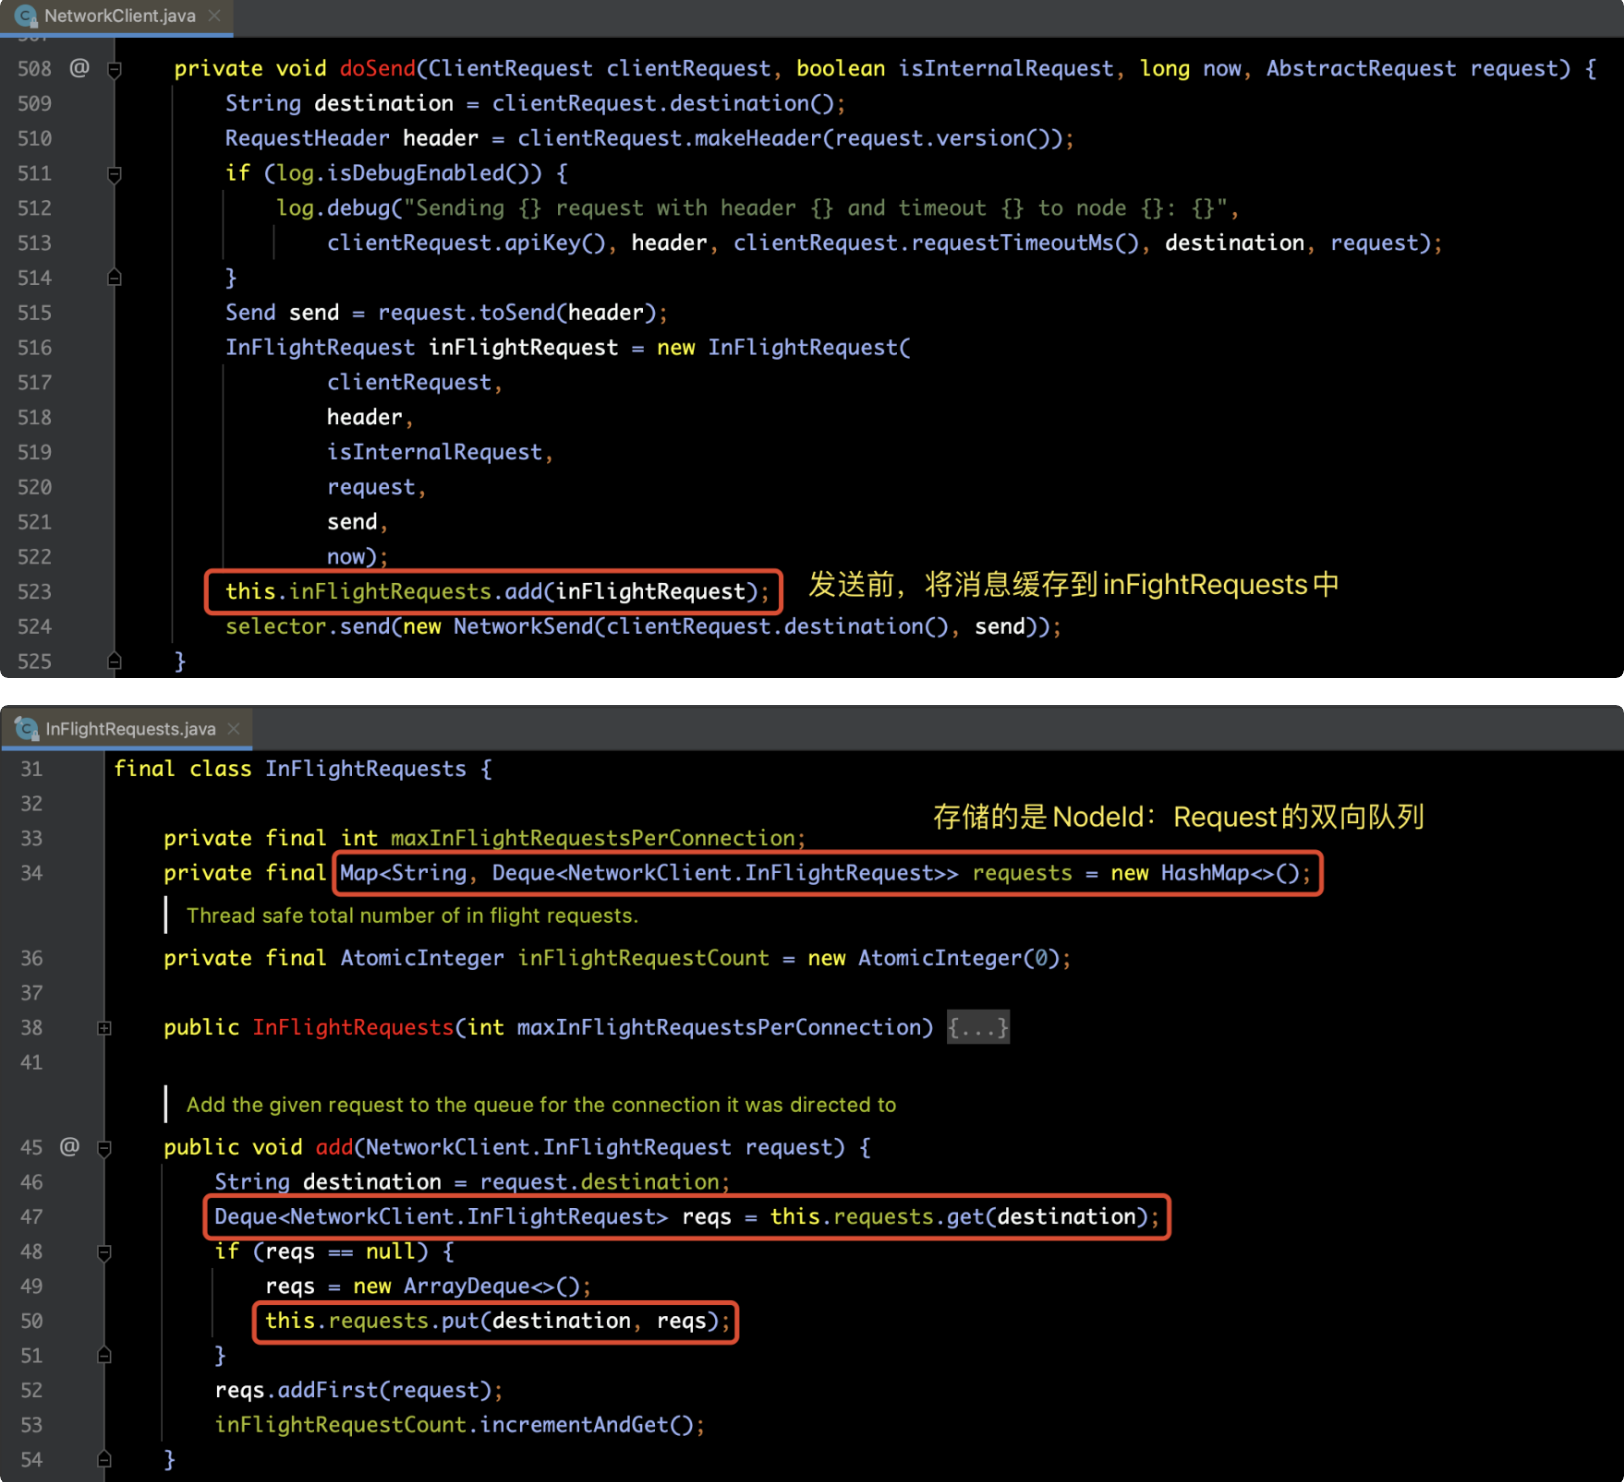
Task: Click the fold end marker on line 51
Action: [104, 1356]
